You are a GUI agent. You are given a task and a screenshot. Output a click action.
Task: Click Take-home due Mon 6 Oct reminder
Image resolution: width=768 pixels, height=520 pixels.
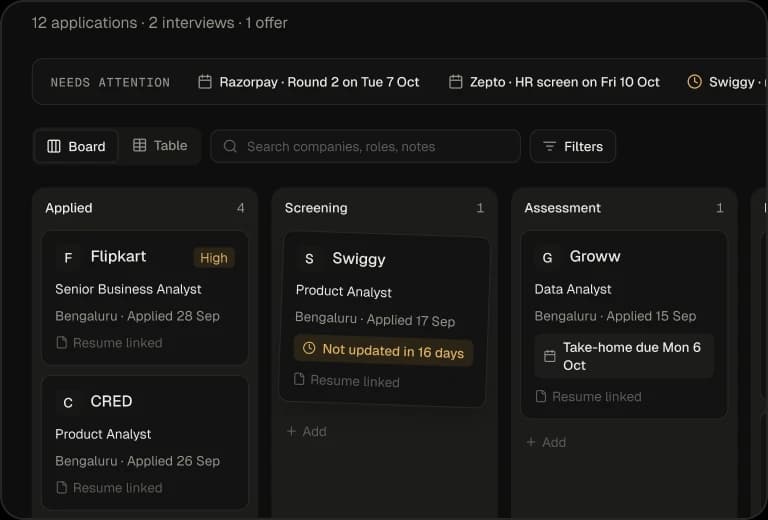(x=624, y=356)
